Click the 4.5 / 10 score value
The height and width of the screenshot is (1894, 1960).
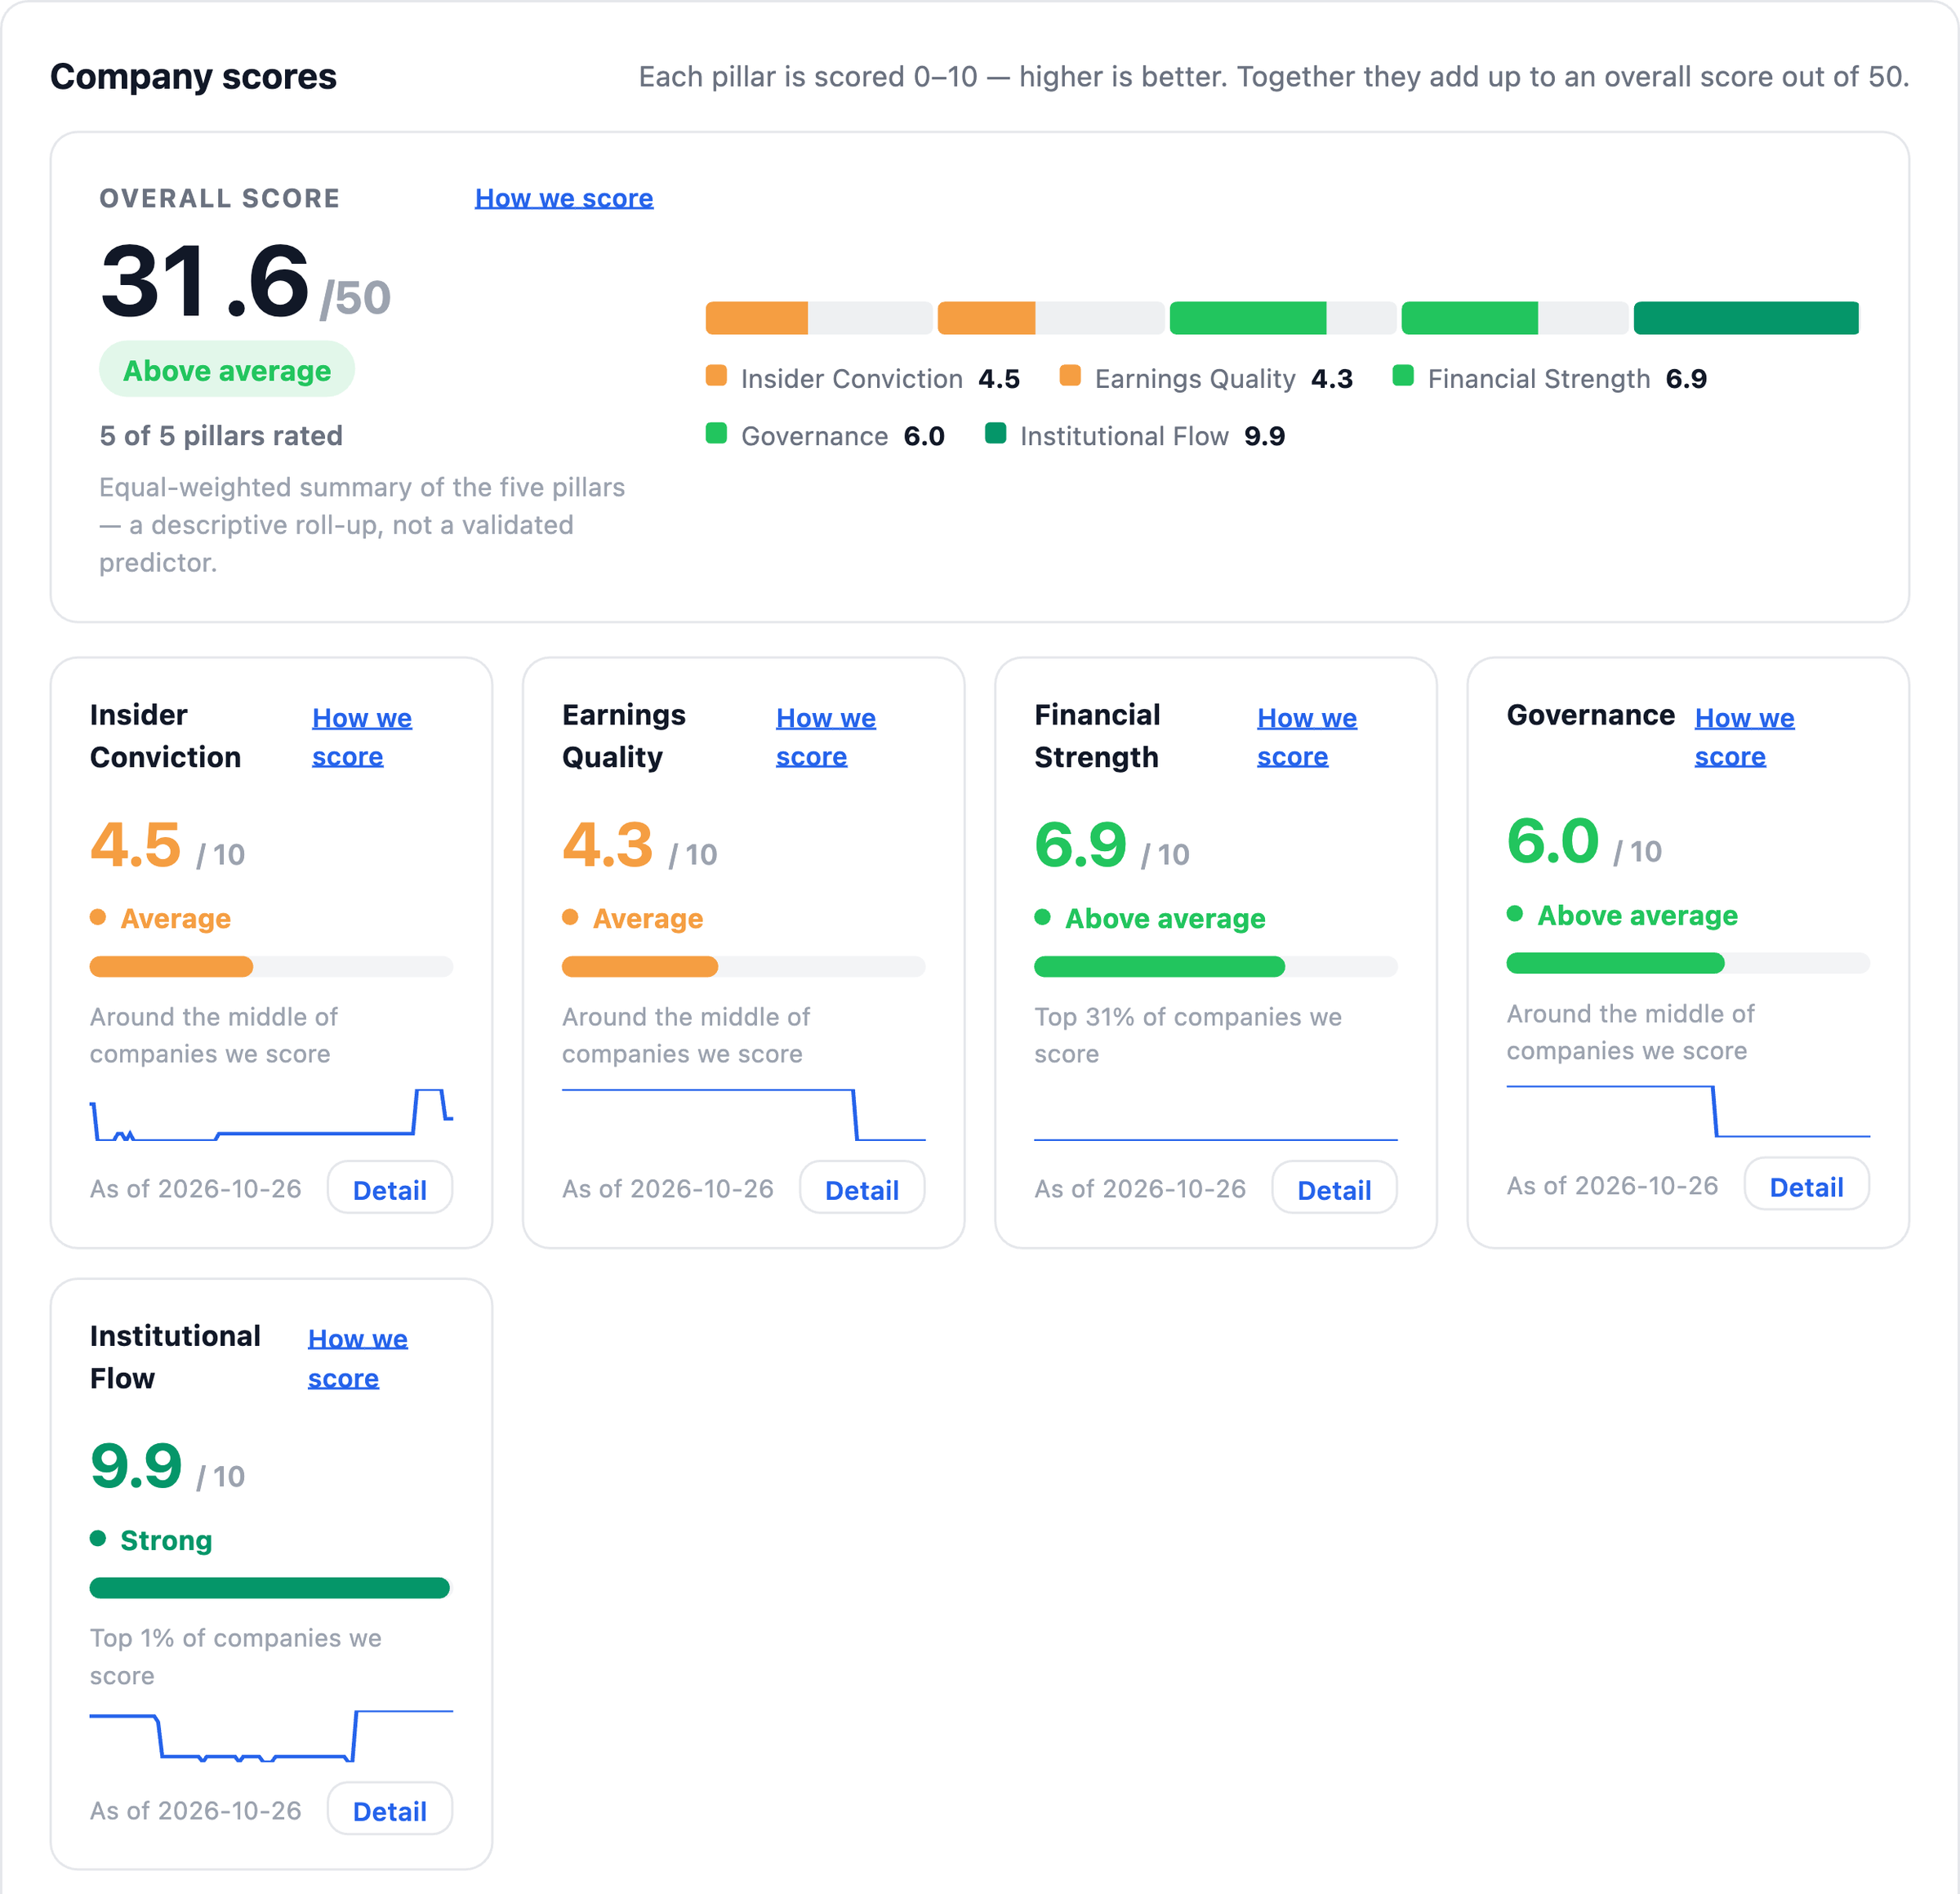coord(167,845)
